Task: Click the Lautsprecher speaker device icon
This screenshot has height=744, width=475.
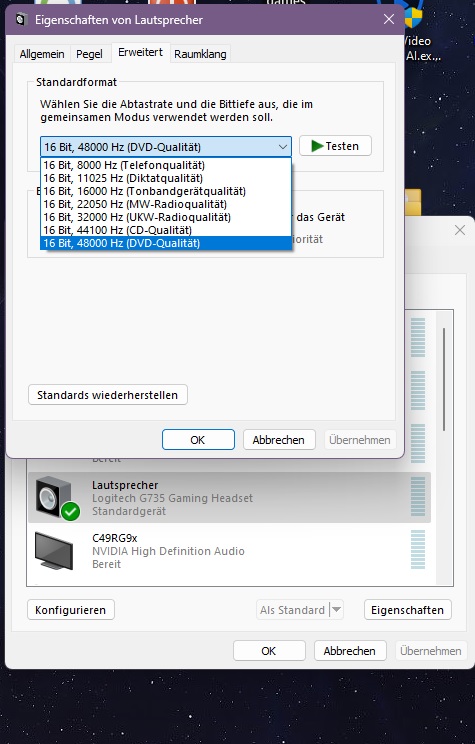Action: (x=57, y=498)
